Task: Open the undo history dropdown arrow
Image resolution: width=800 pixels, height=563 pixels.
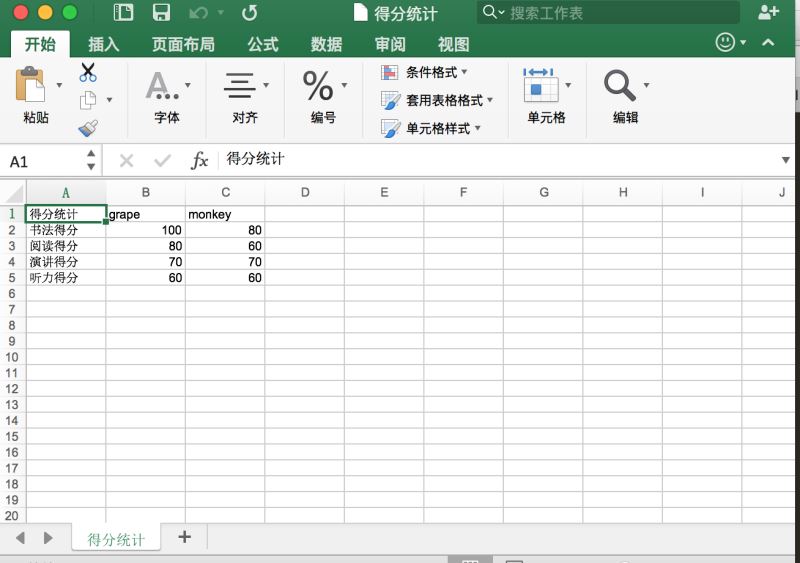Action: pos(221,12)
